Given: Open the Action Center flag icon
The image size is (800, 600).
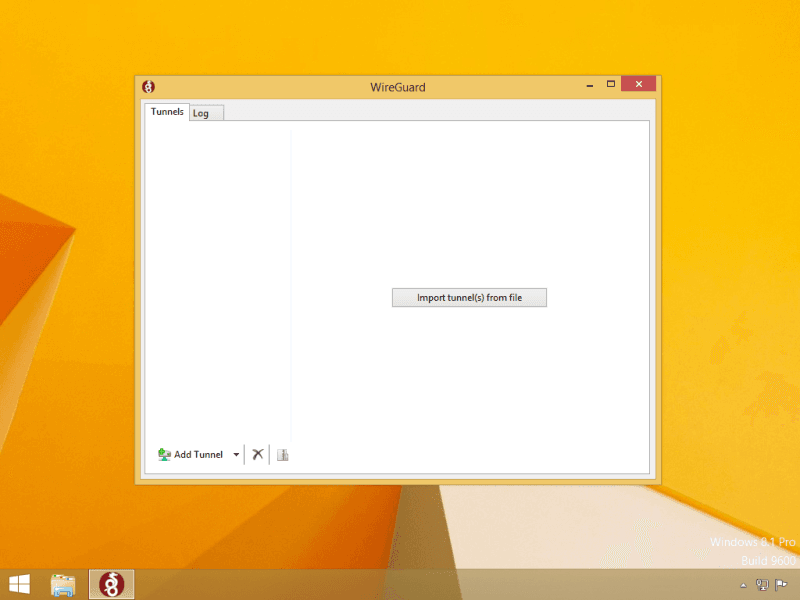Looking at the screenshot, I should pyautogui.click(x=781, y=585).
